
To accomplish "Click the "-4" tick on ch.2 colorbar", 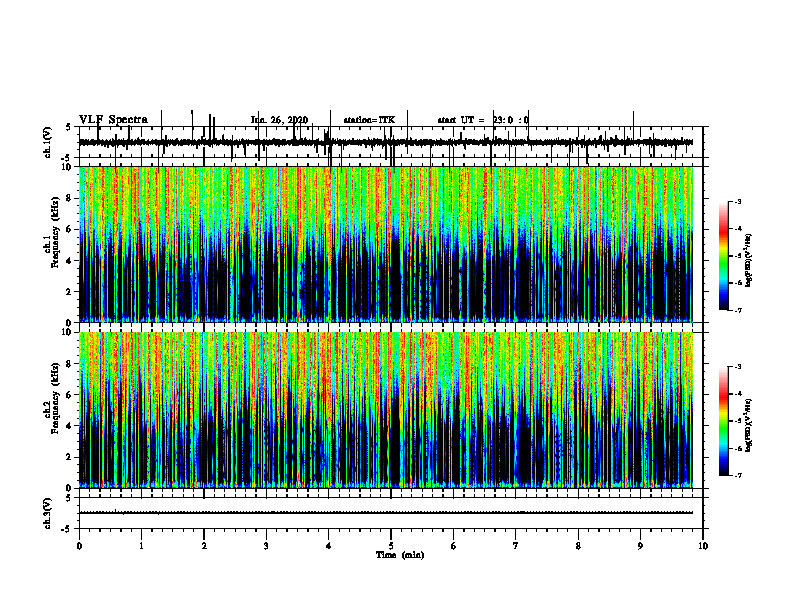I will [737, 394].
